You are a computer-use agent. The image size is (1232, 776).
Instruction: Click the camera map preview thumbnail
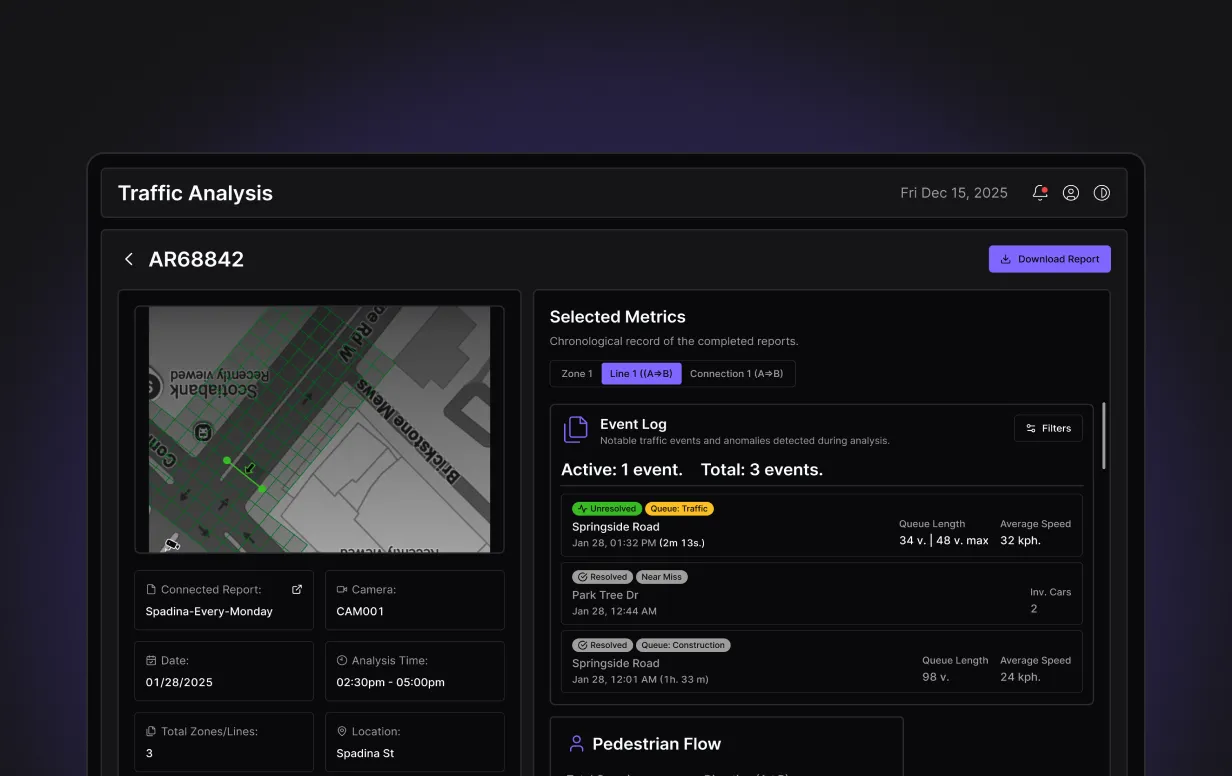(x=320, y=429)
